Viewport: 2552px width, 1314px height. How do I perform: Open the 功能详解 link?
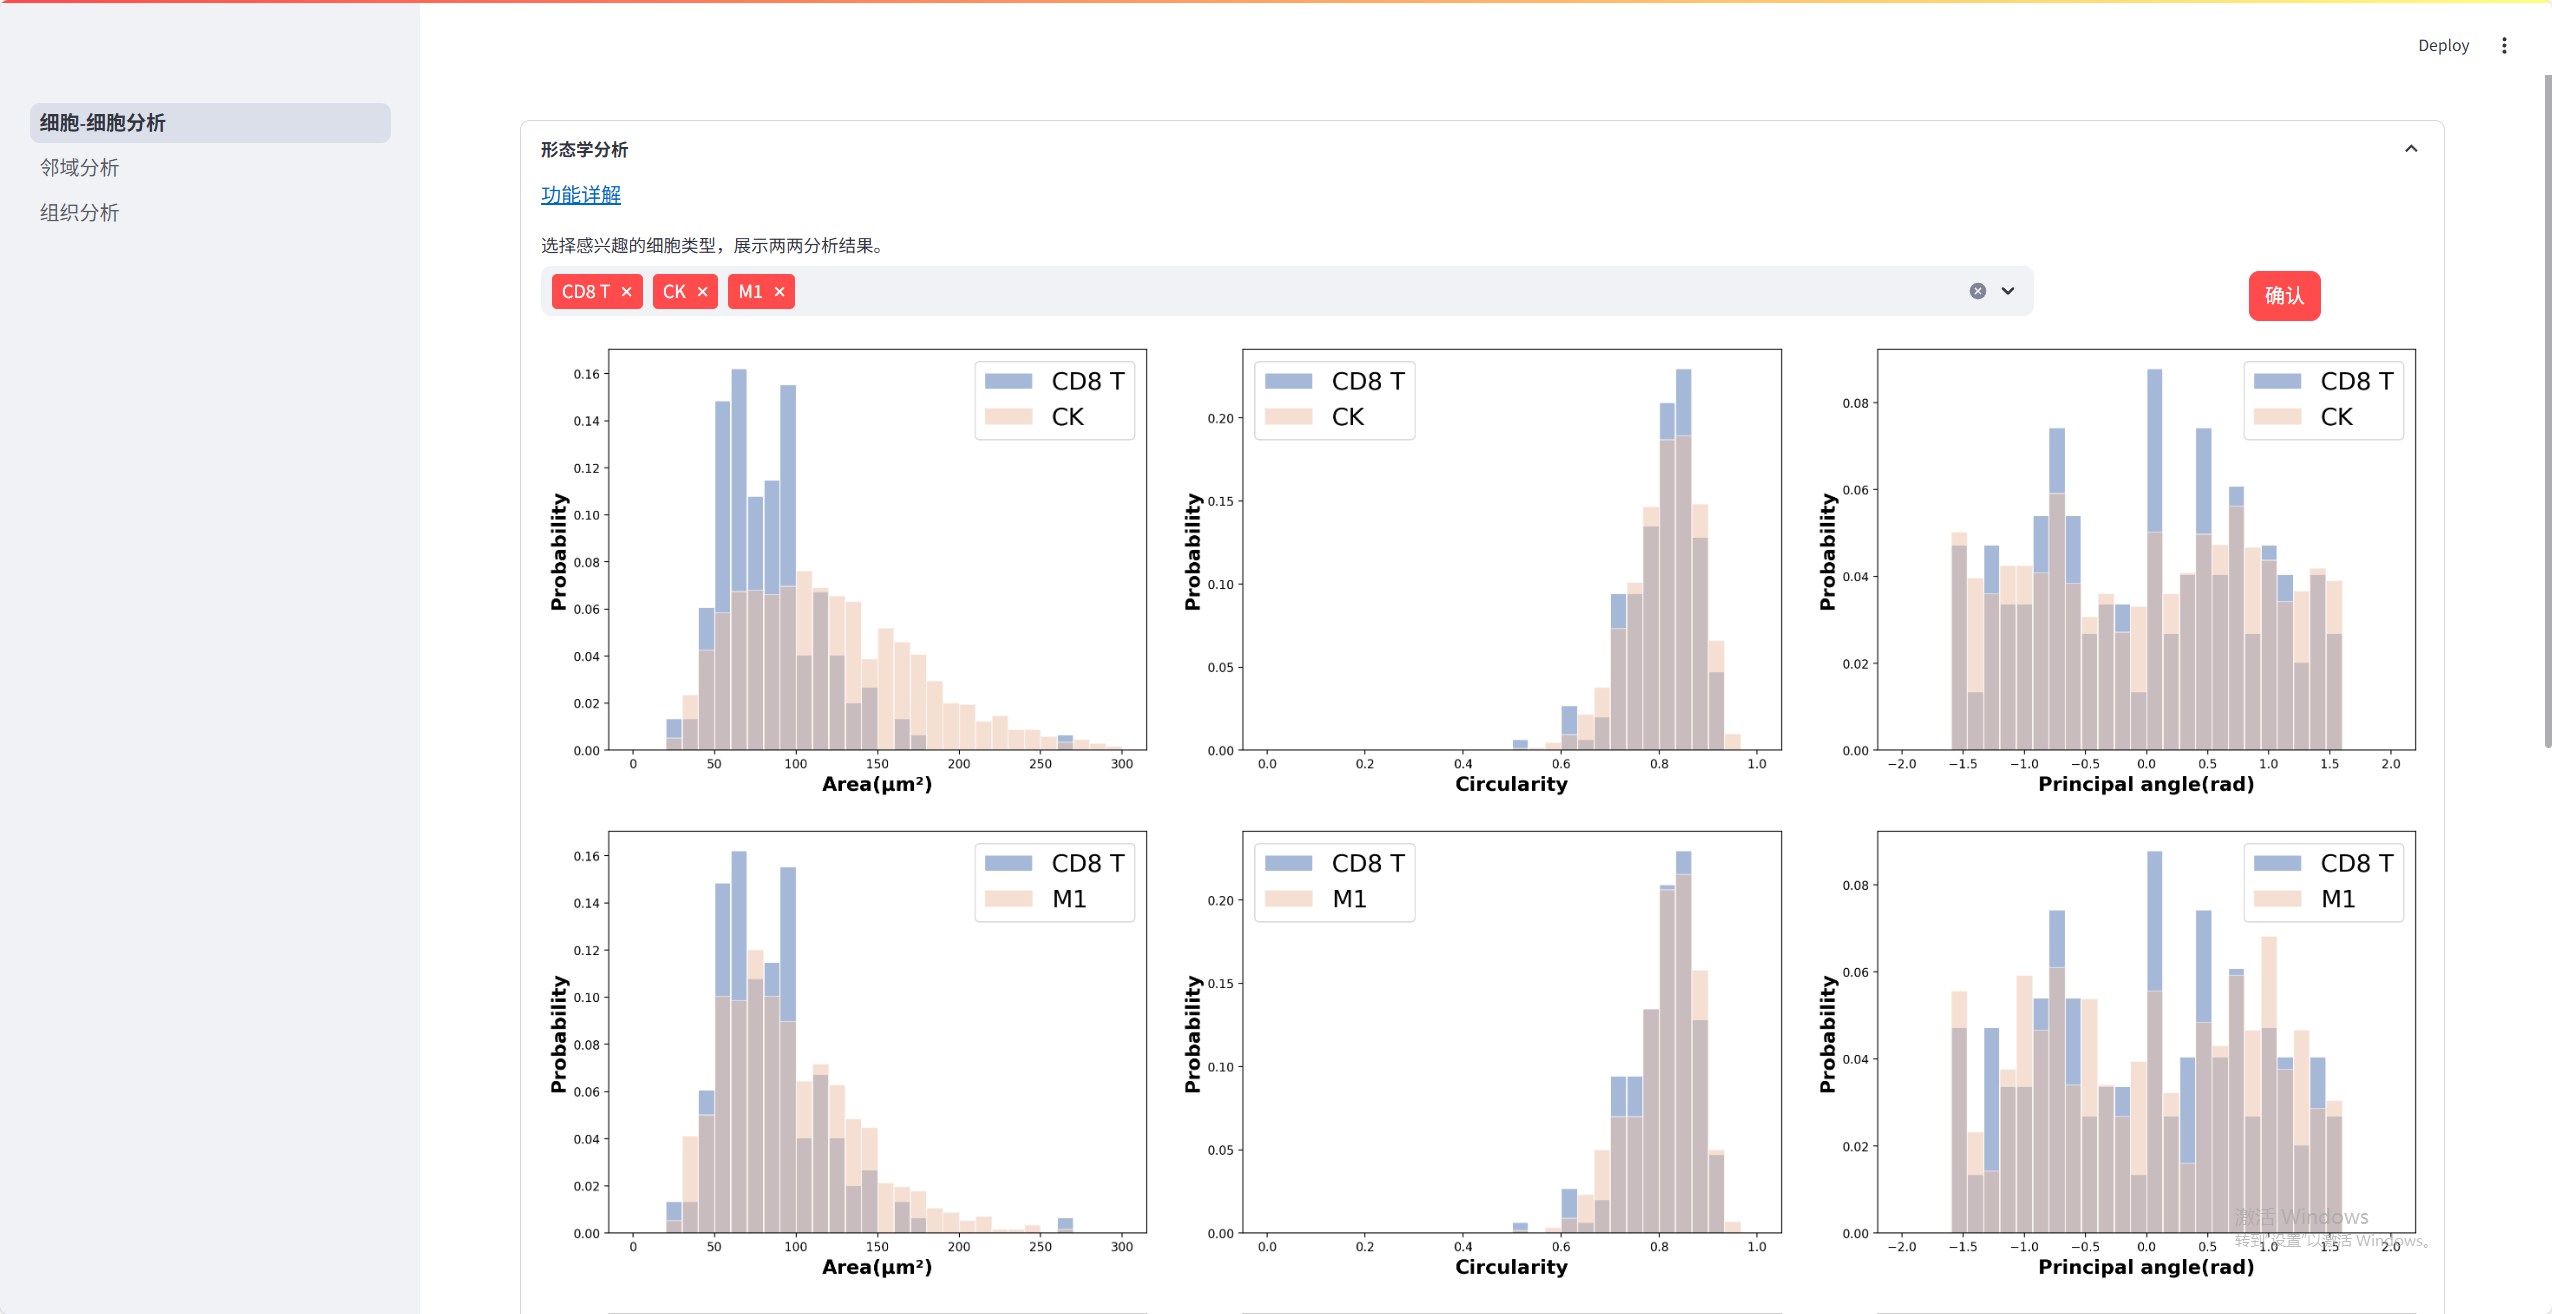[581, 195]
